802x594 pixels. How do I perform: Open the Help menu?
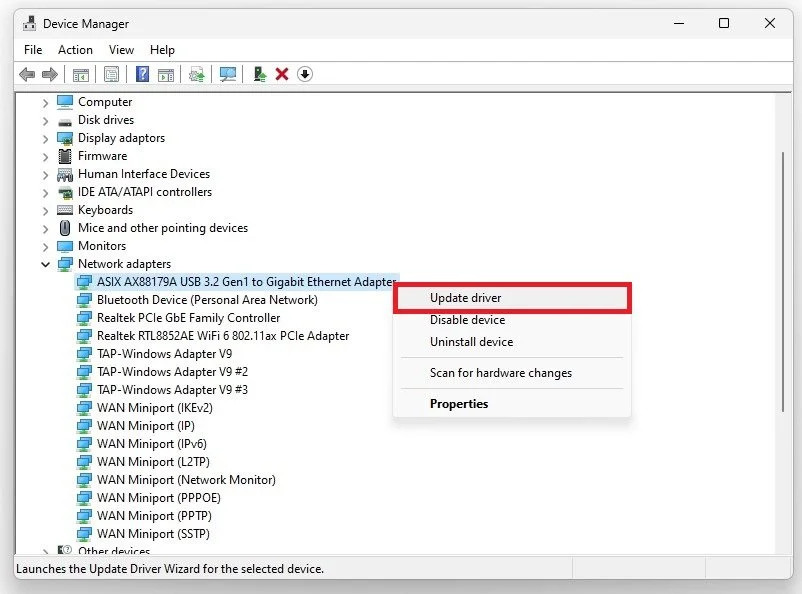pos(162,50)
